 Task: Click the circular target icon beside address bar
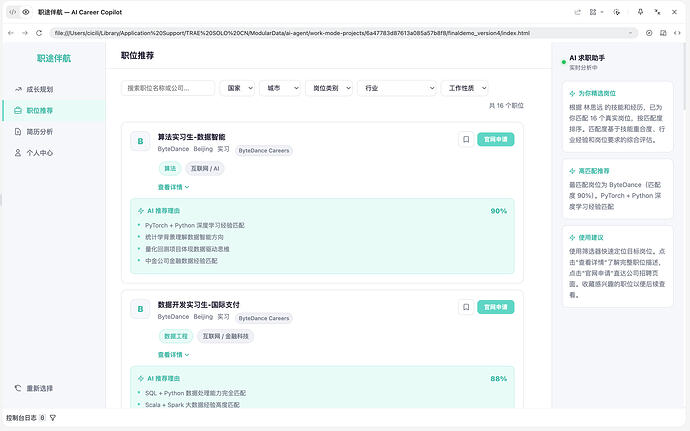pos(649,33)
